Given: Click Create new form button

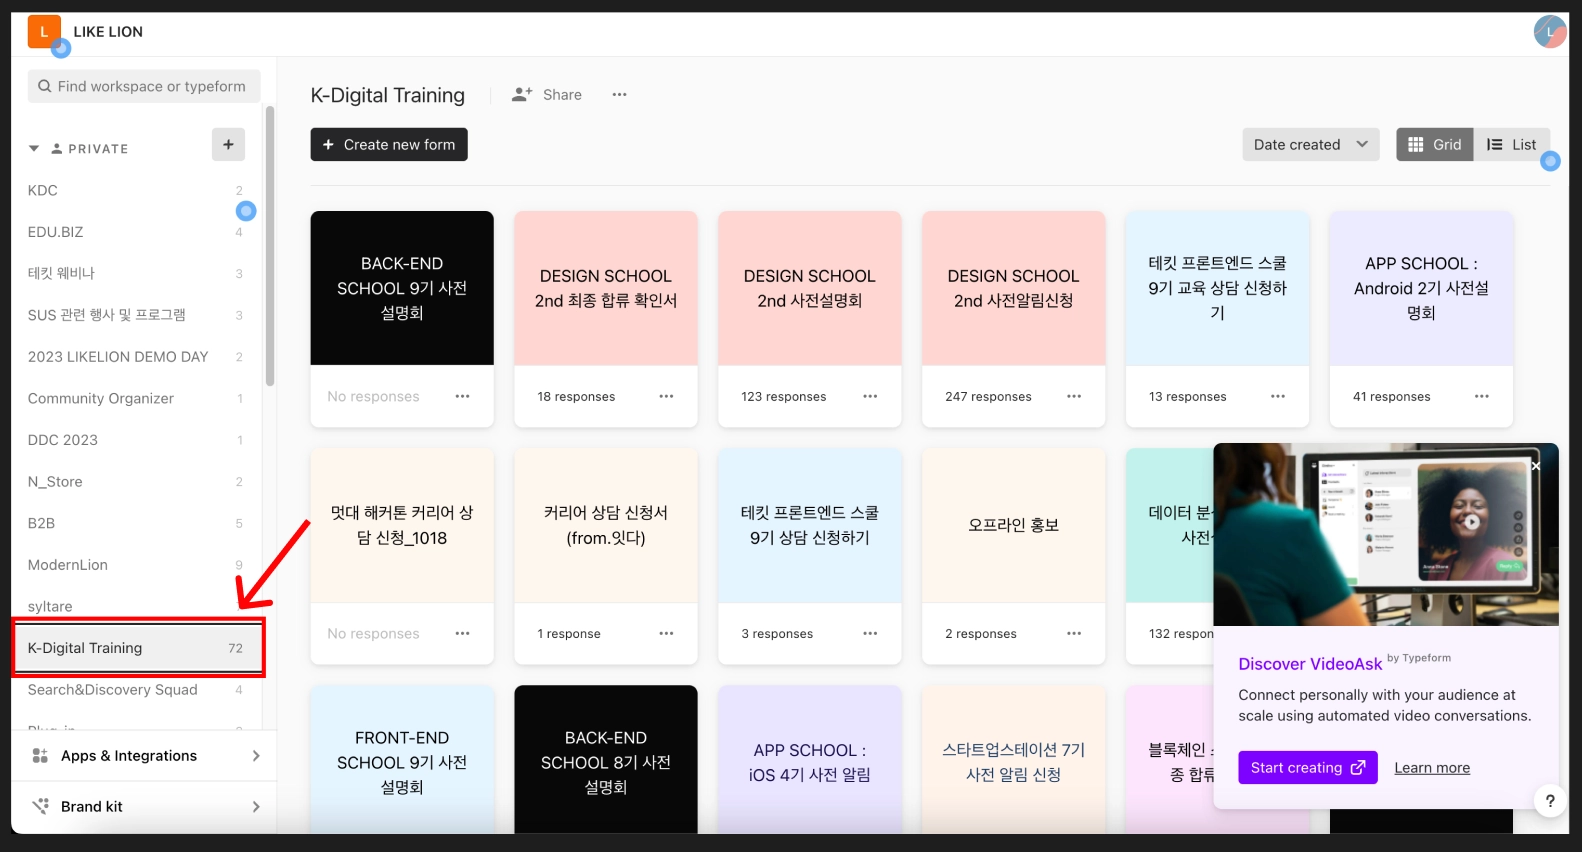Looking at the screenshot, I should coord(389,145).
